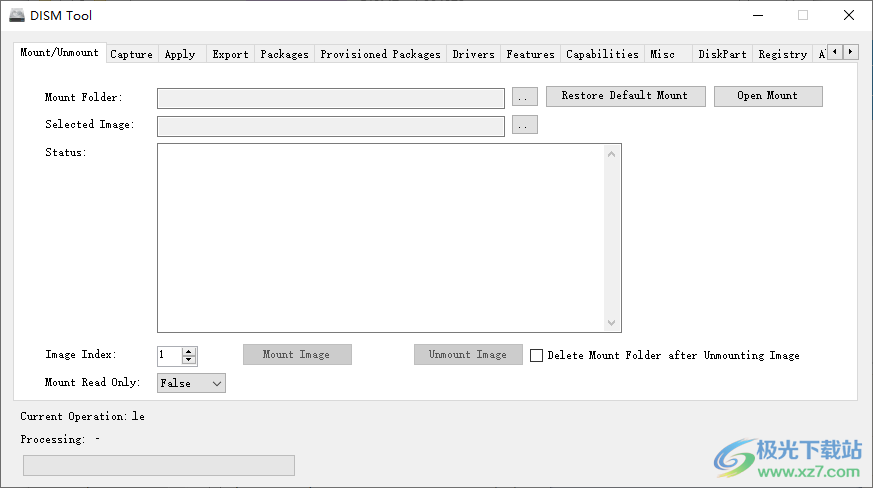The width and height of the screenshot is (873, 488).
Task: Open the Features tab
Action: click(x=530, y=54)
